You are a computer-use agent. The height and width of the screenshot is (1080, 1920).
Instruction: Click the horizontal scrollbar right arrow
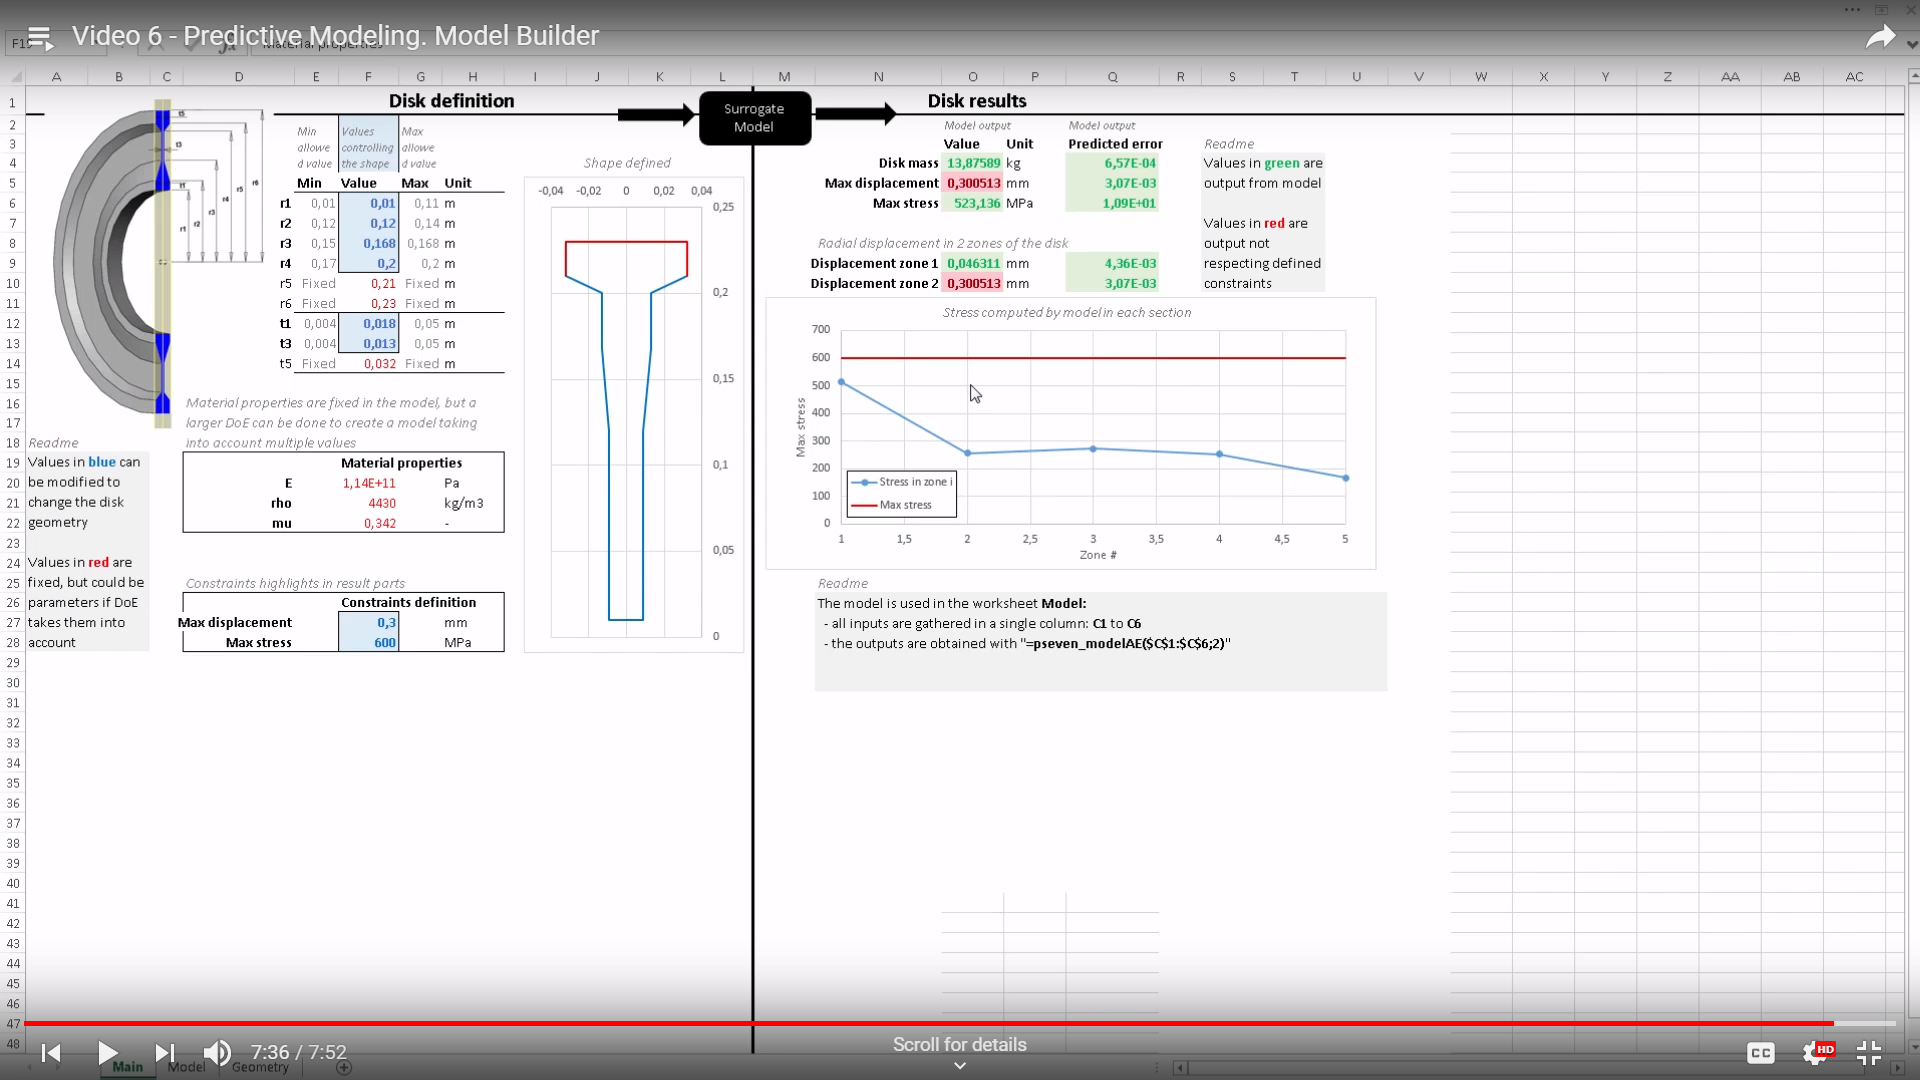point(1897,1068)
